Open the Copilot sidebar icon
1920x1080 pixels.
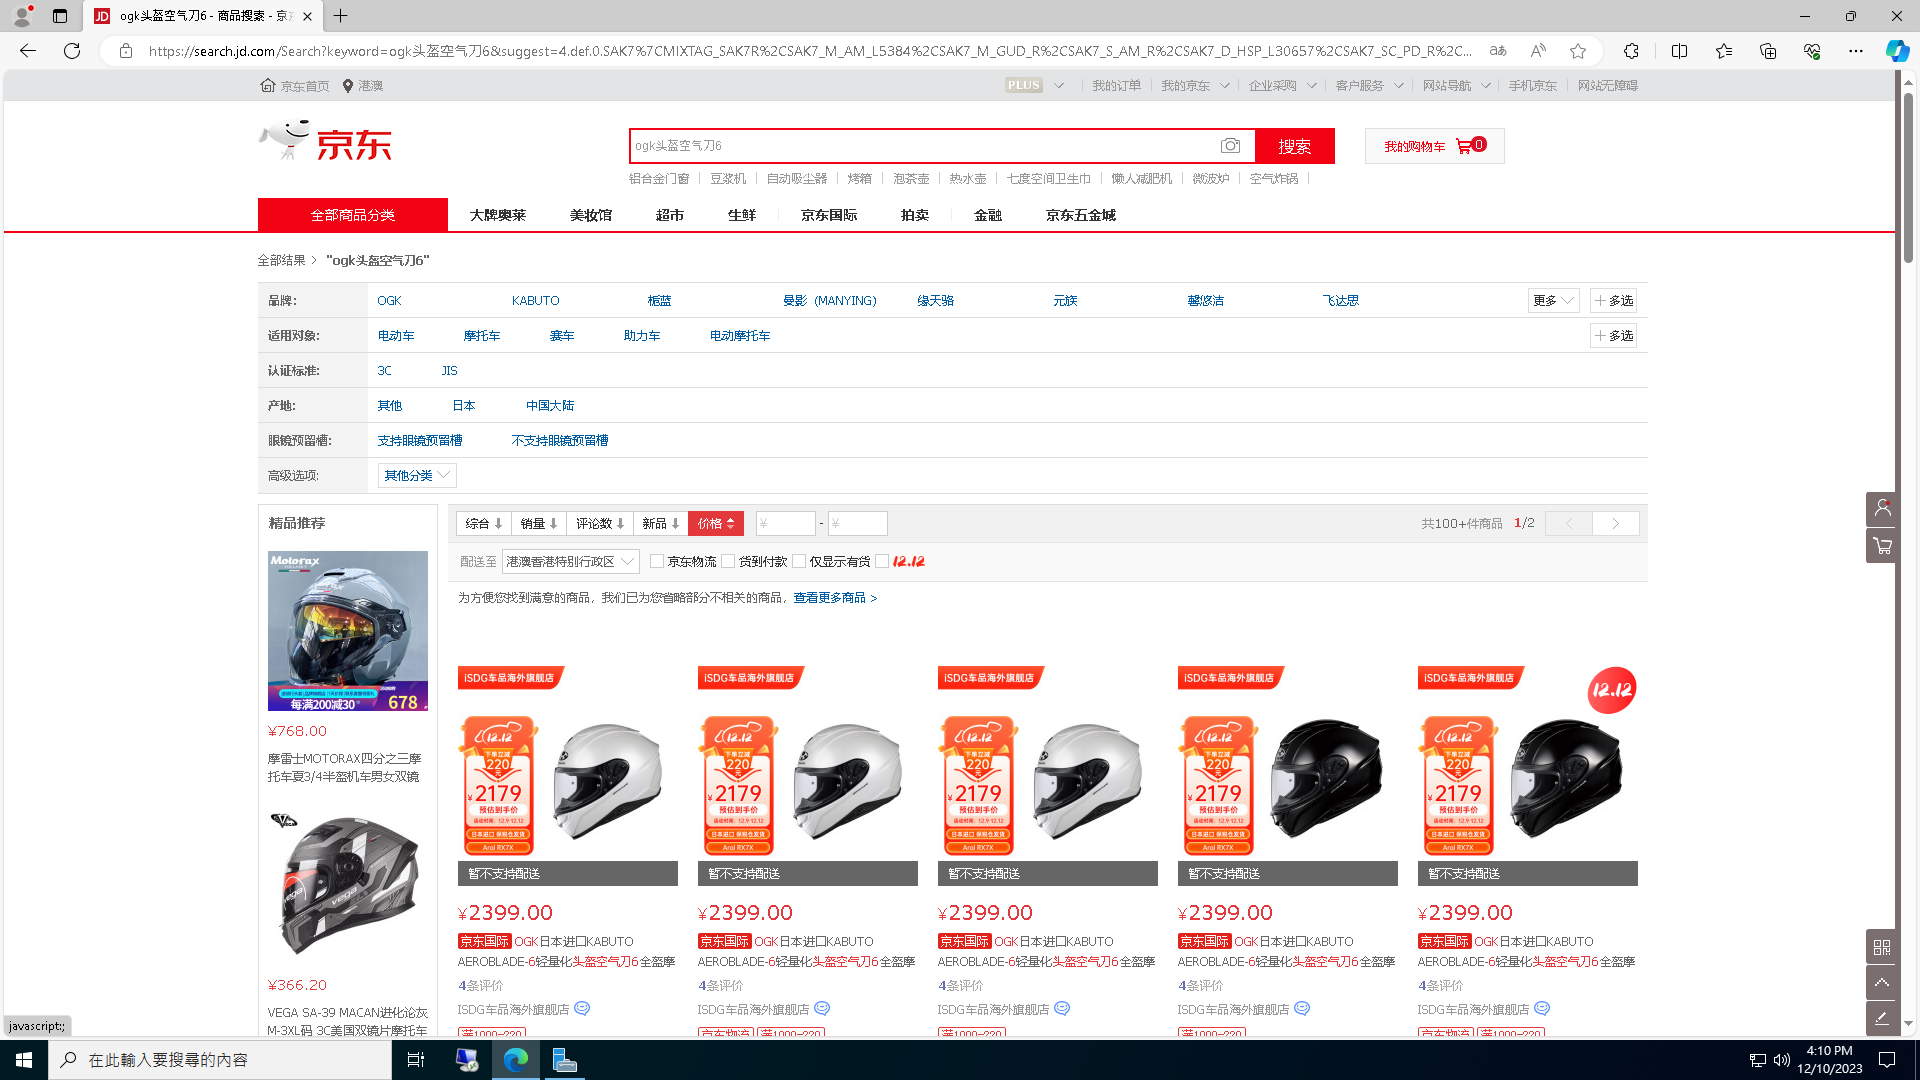tap(1897, 51)
